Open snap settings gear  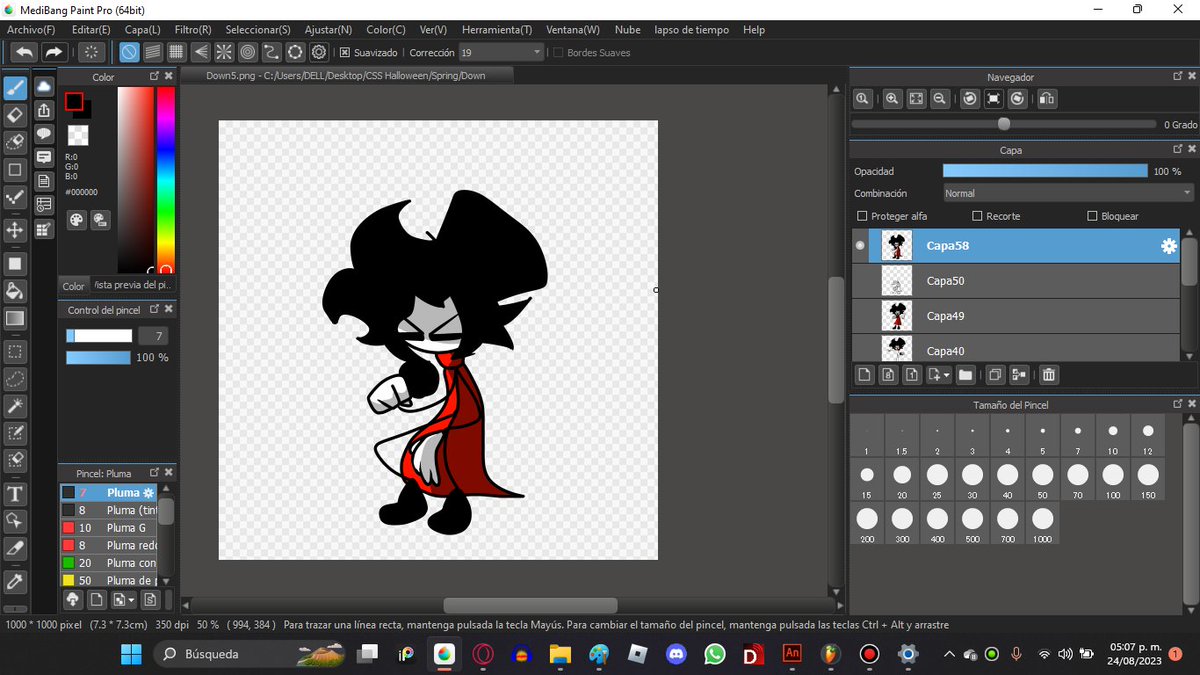point(320,52)
